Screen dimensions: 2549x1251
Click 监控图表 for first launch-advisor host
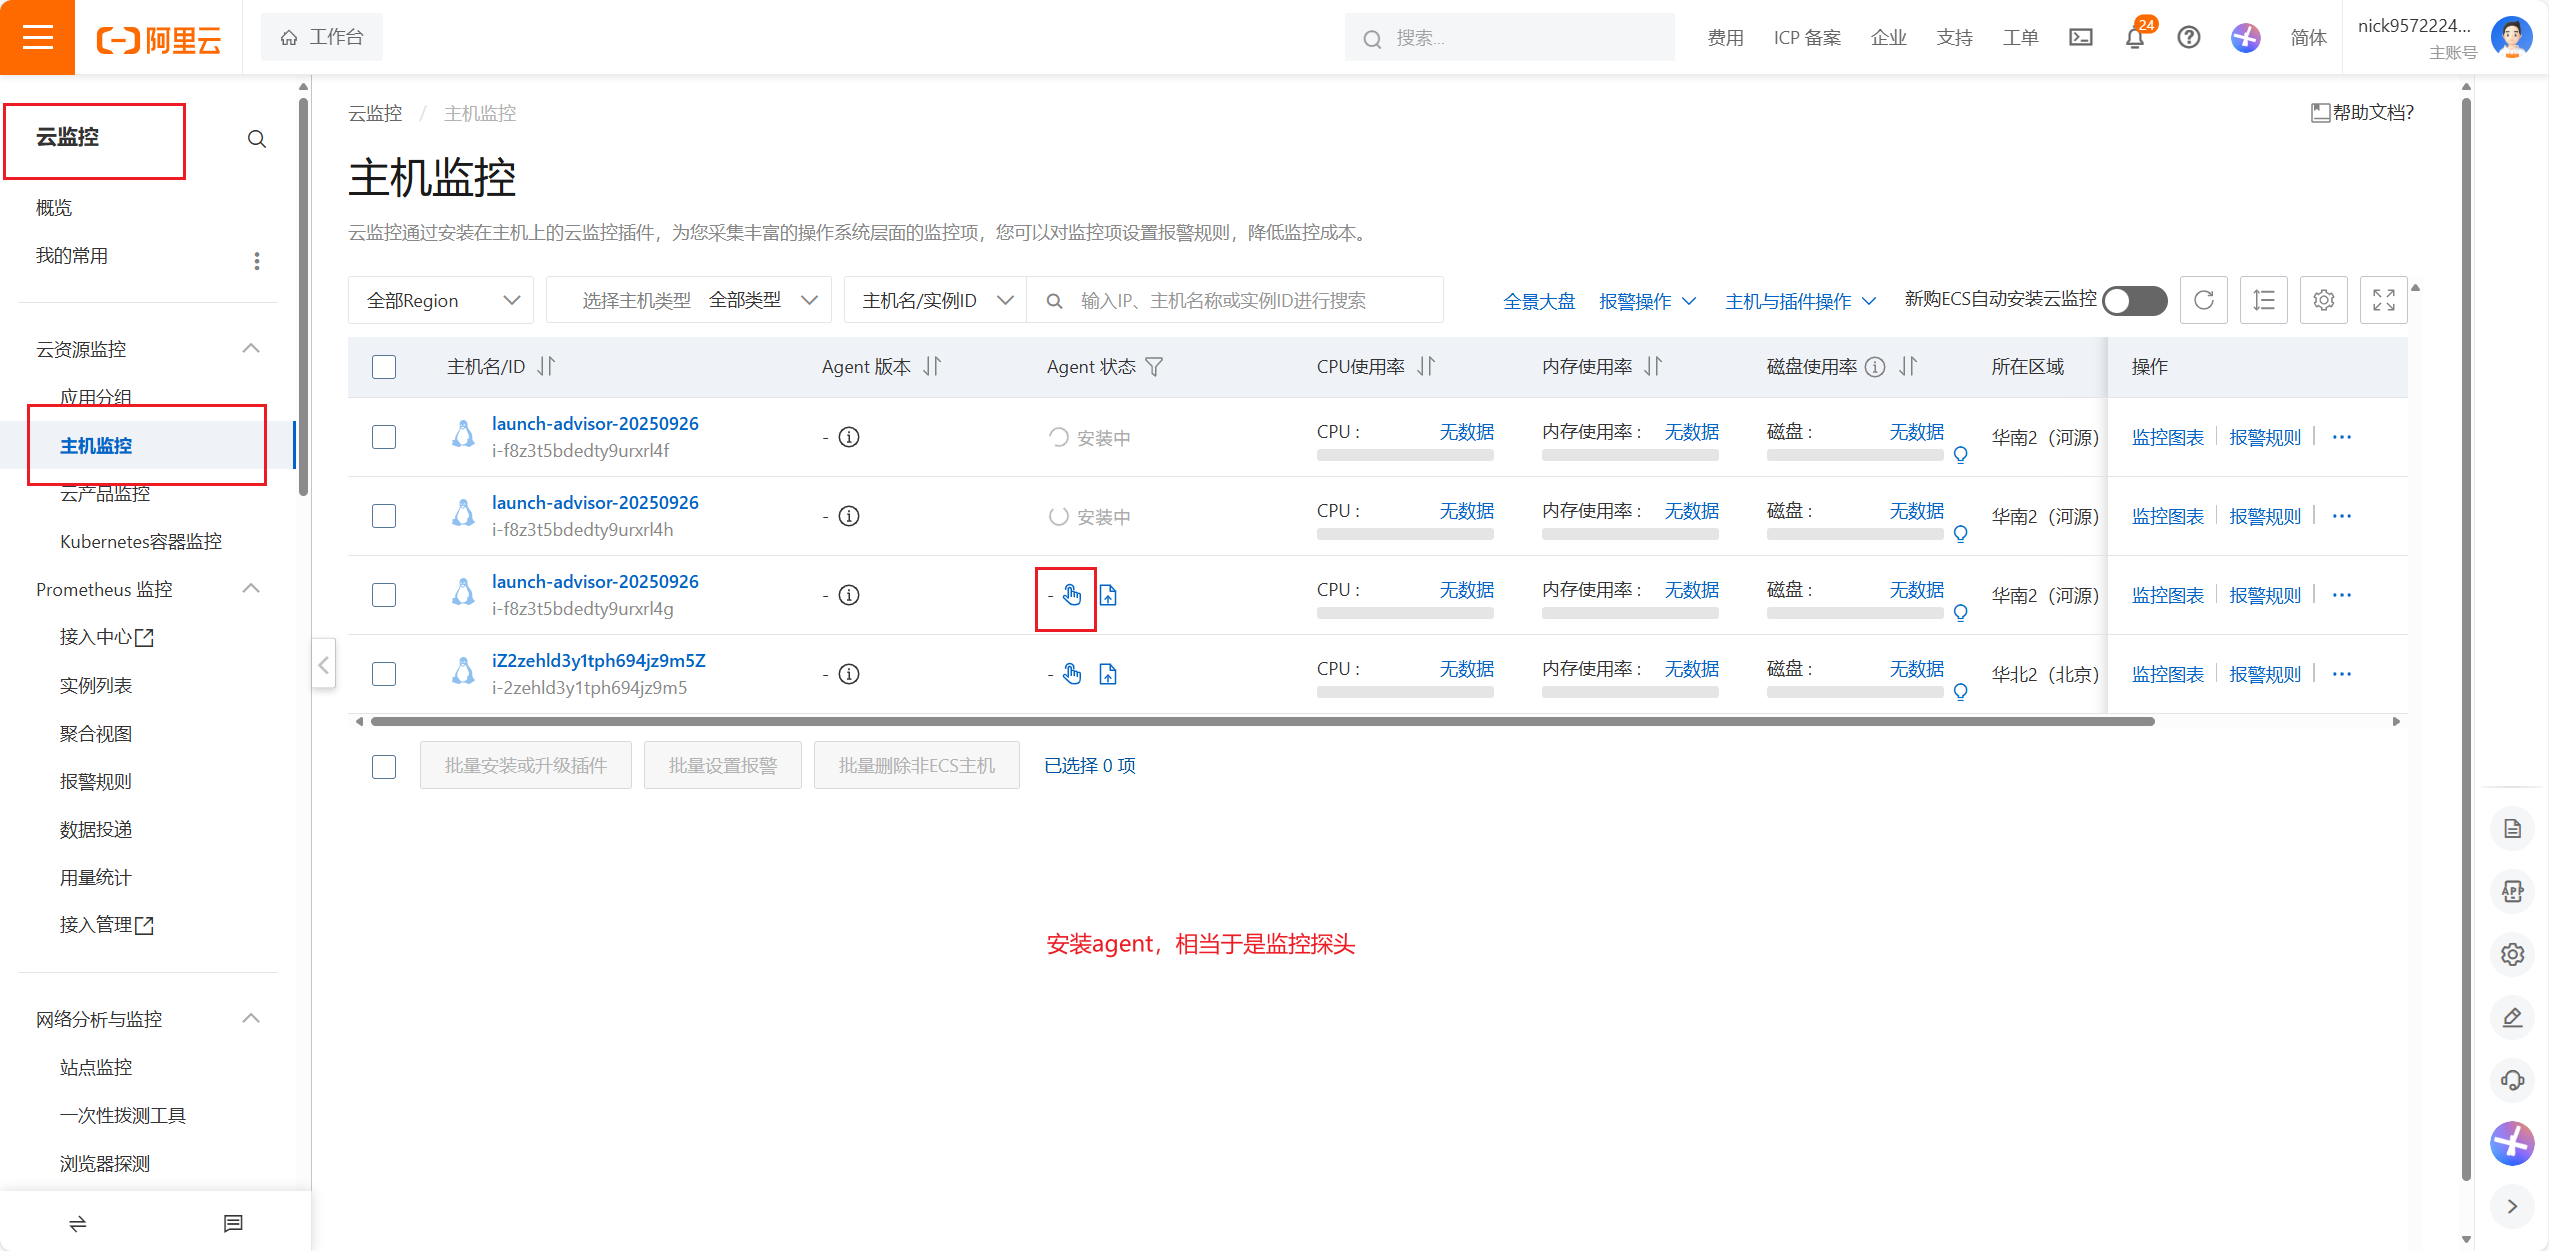point(2167,437)
